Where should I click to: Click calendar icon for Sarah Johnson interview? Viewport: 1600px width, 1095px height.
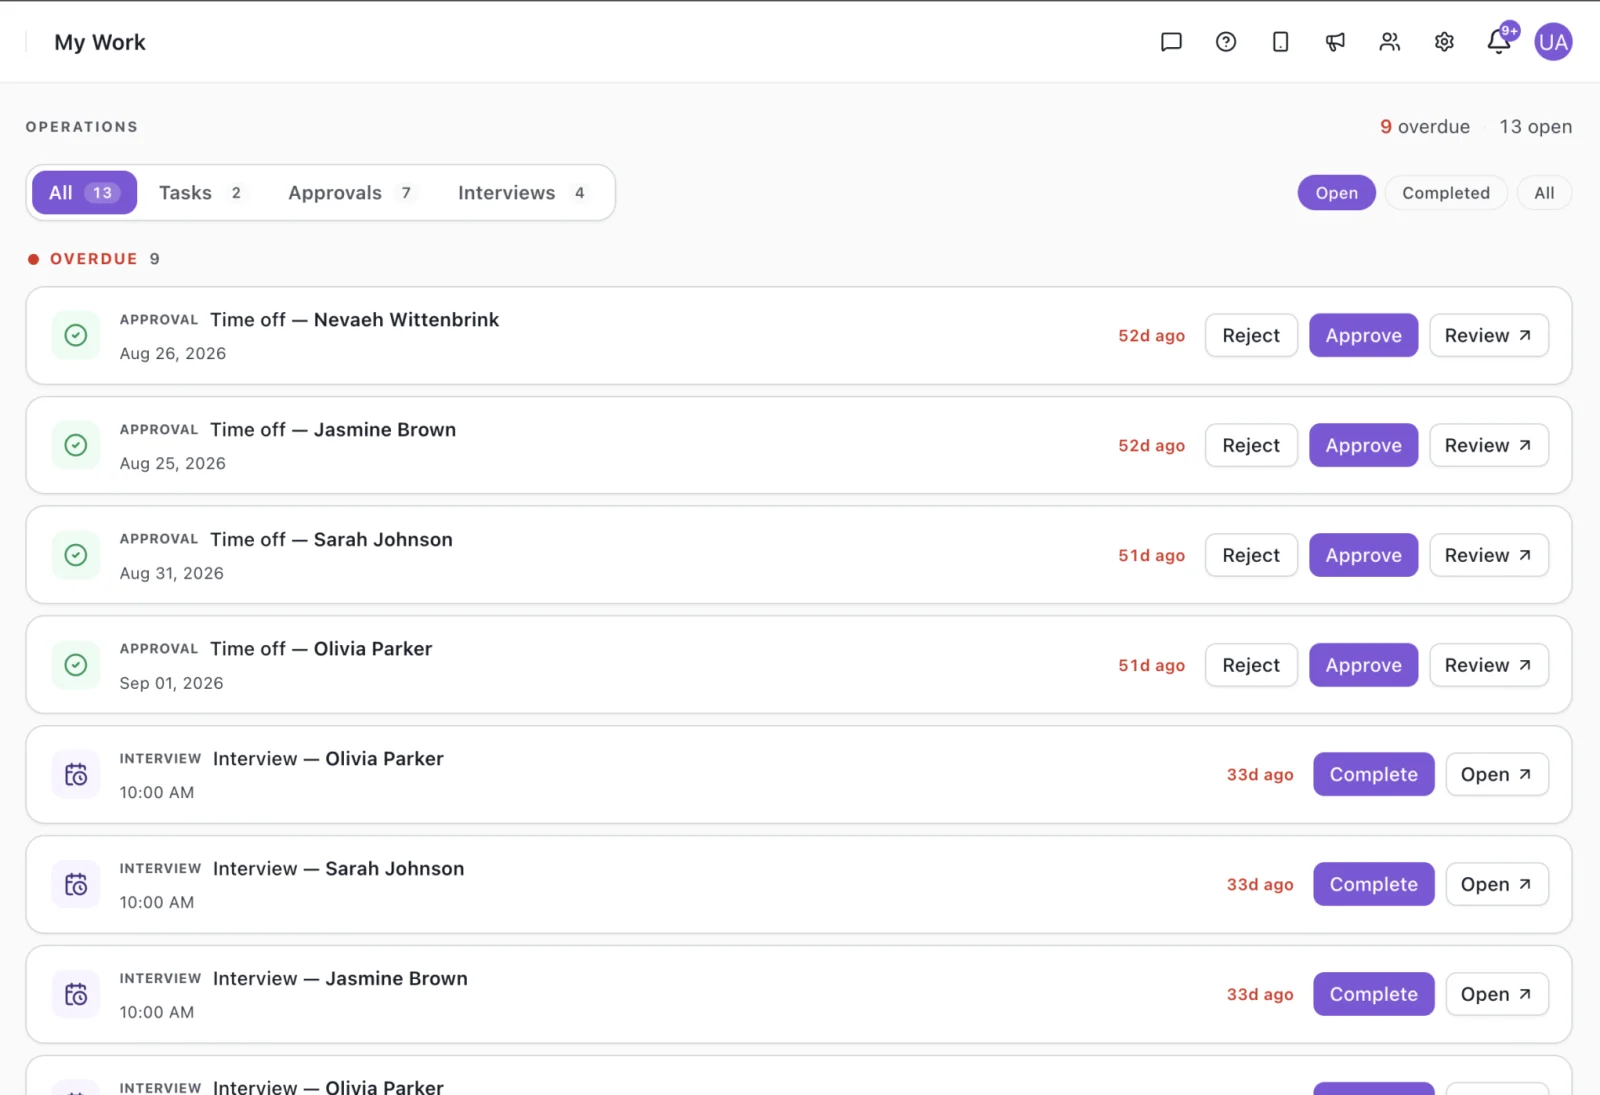click(x=76, y=885)
